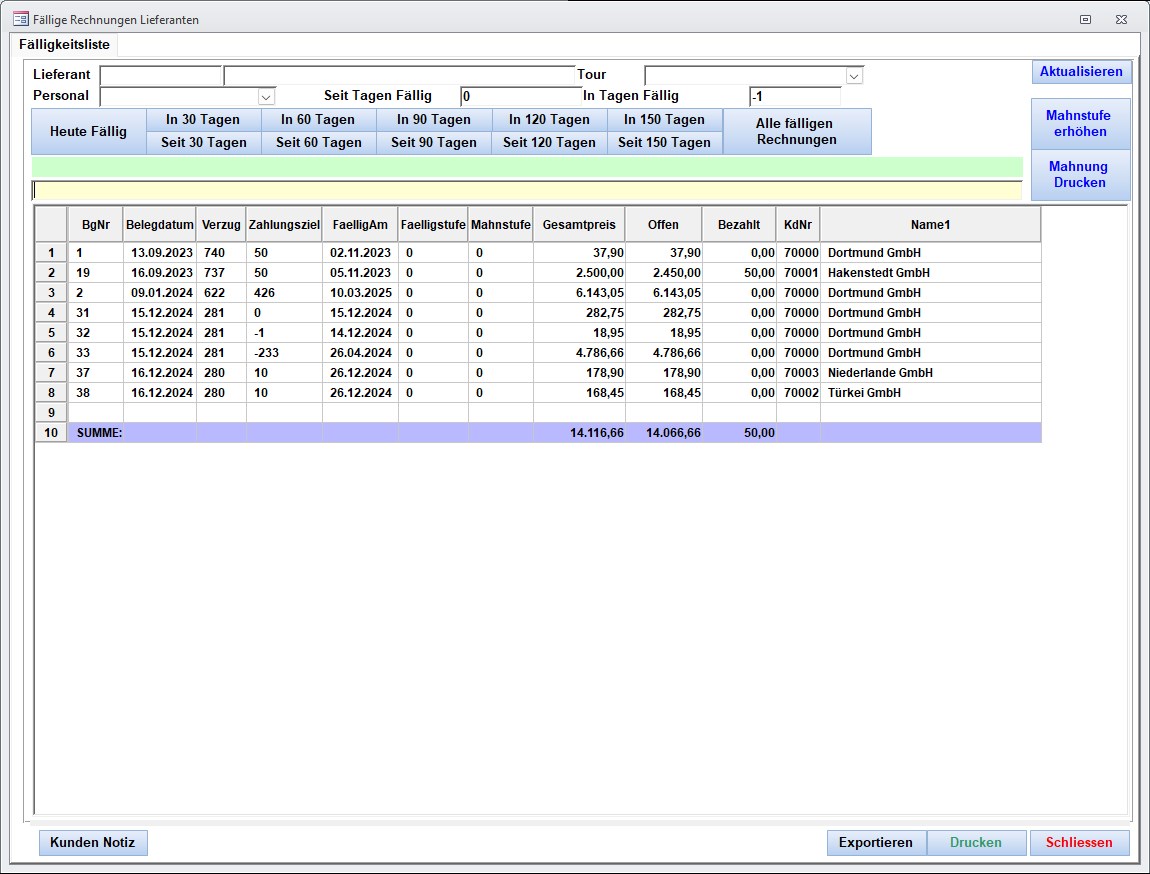1150x874 pixels.
Task: Export the list with Exportieren
Action: pos(875,843)
